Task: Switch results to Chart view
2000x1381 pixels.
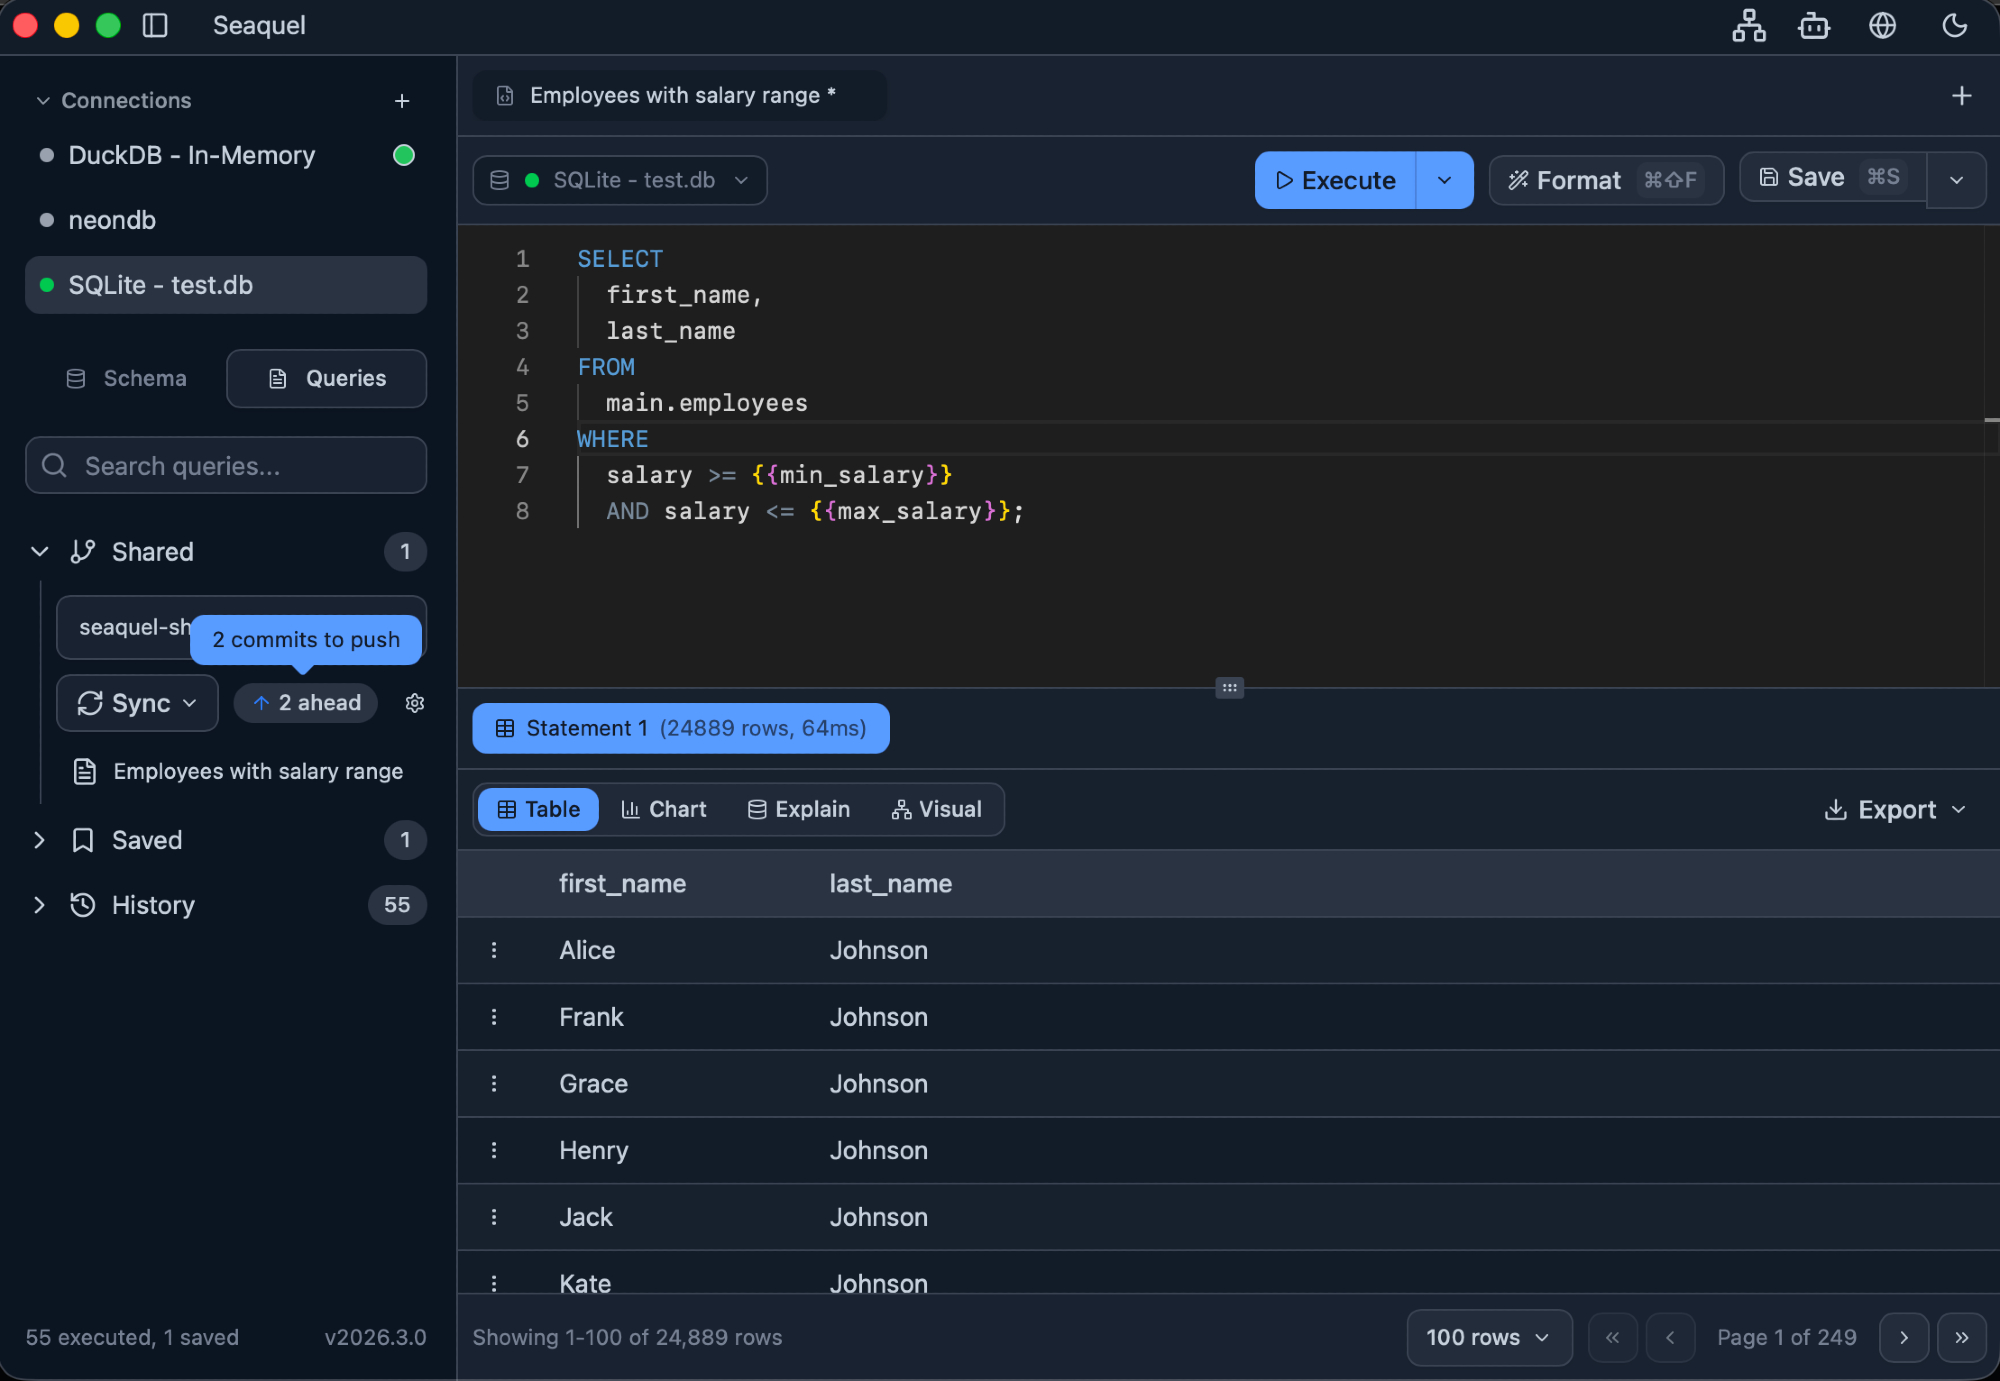Action: 664,809
